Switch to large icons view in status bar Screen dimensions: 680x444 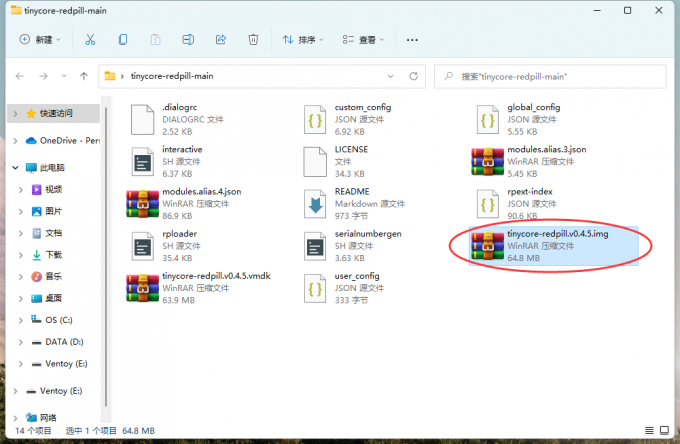pos(664,431)
